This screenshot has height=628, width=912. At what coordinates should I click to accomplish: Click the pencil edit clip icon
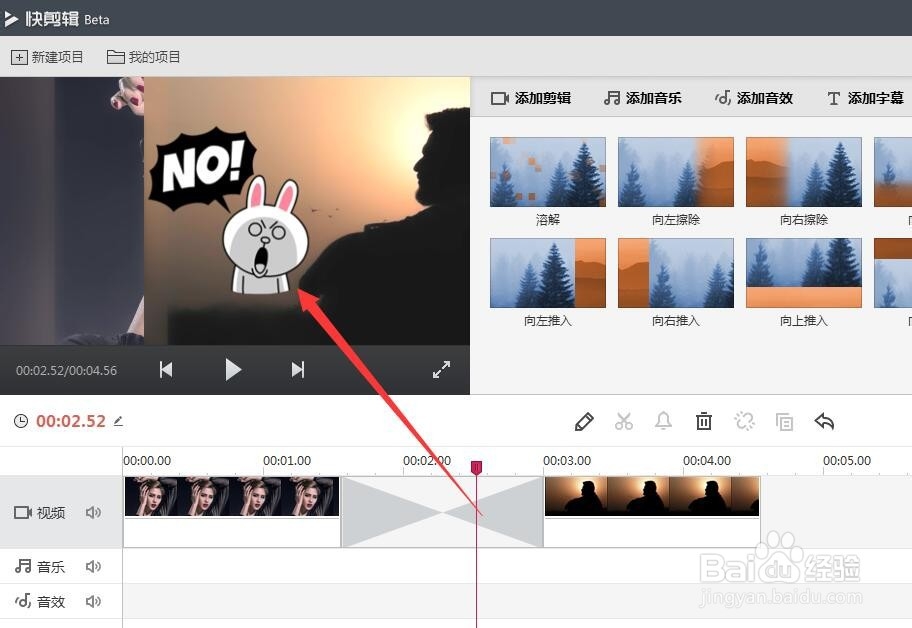(584, 422)
